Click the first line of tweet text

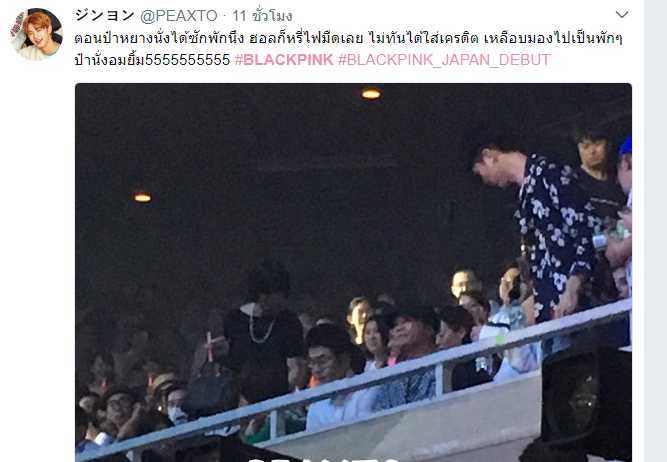348,38
